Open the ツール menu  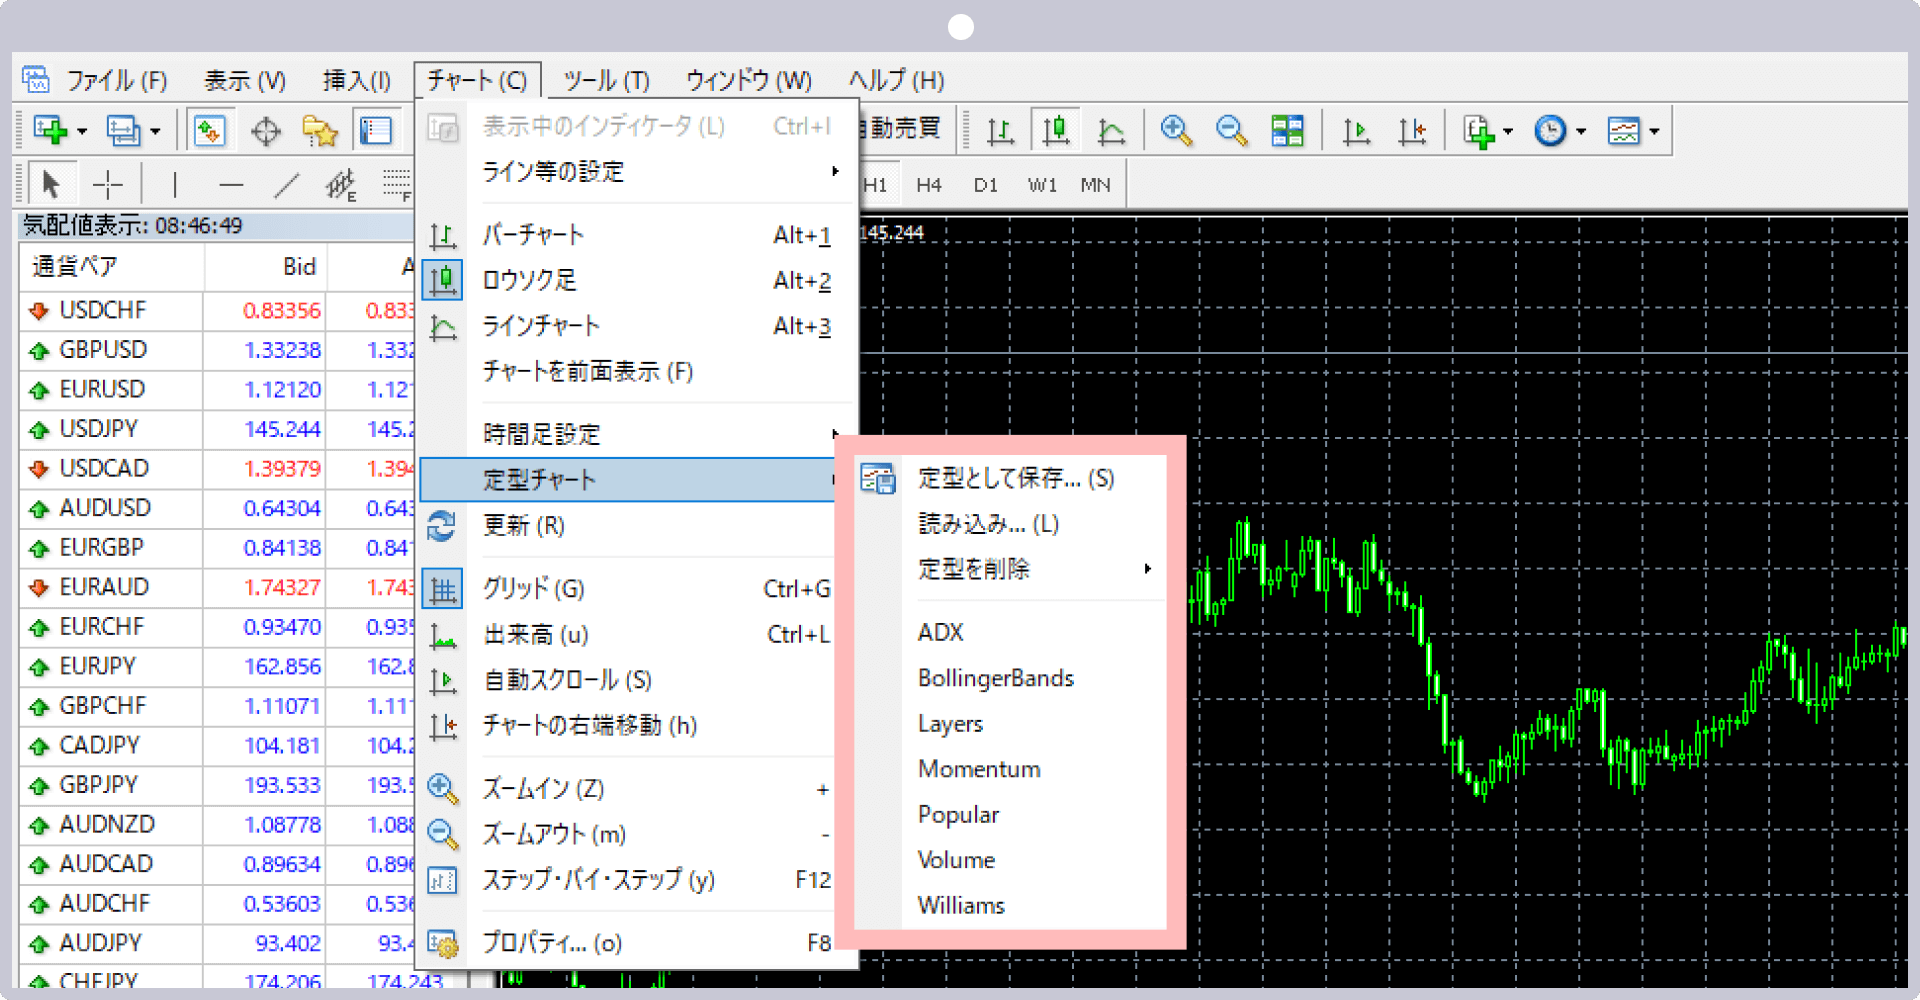tap(606, 81)
